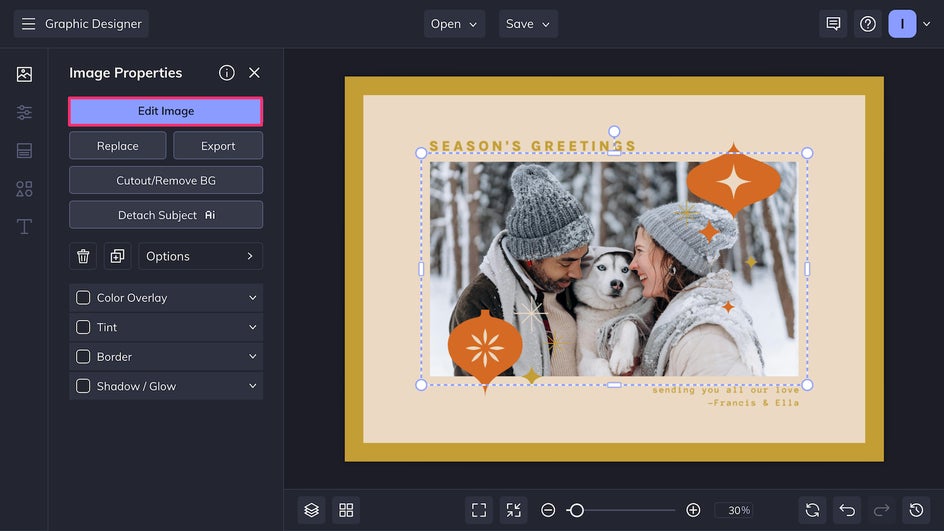
Task: Open the Layers panel icon
Action: click(311, 510)
